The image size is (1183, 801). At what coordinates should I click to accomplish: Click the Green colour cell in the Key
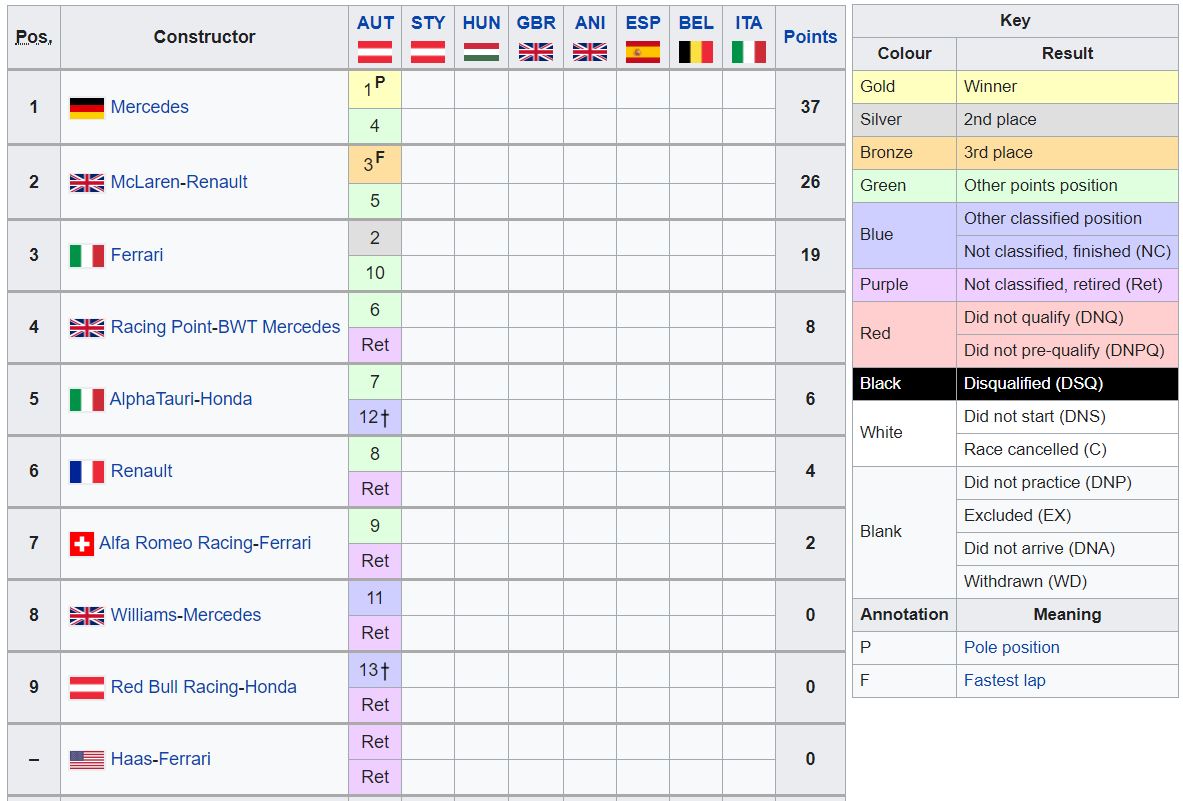click(905, 186)
